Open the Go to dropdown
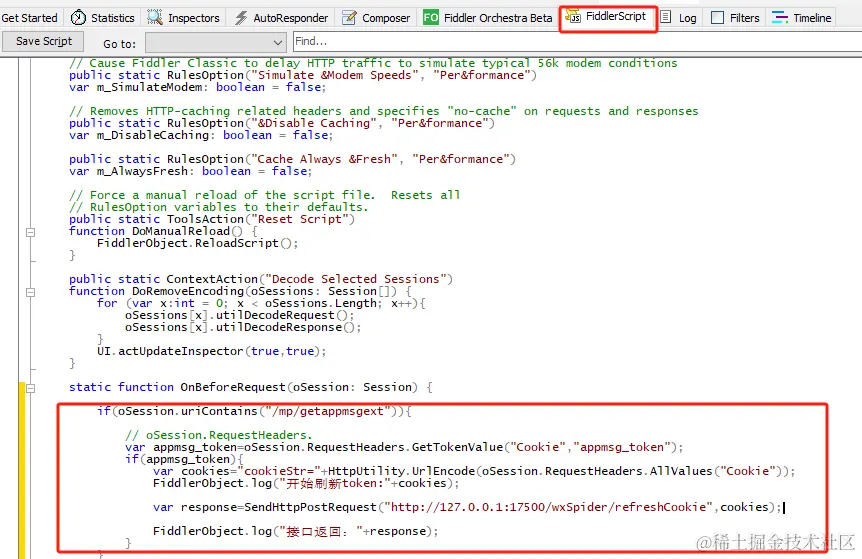The width and height of the screenshot is (862, 559). pyautogui.click(x=216, y=42)
